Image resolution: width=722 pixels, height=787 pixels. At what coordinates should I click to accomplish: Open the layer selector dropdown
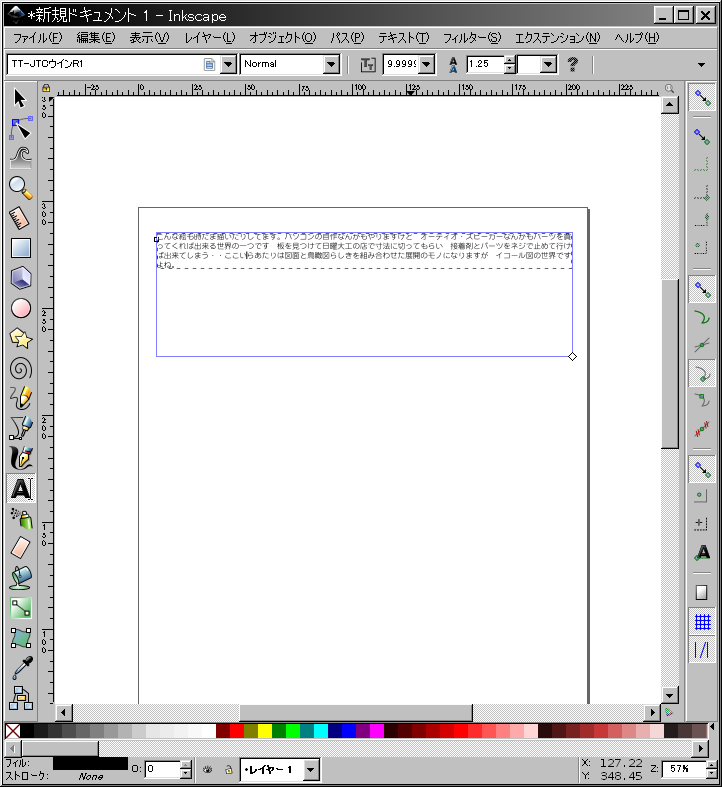pyautogui.click(x=311, y=769)
